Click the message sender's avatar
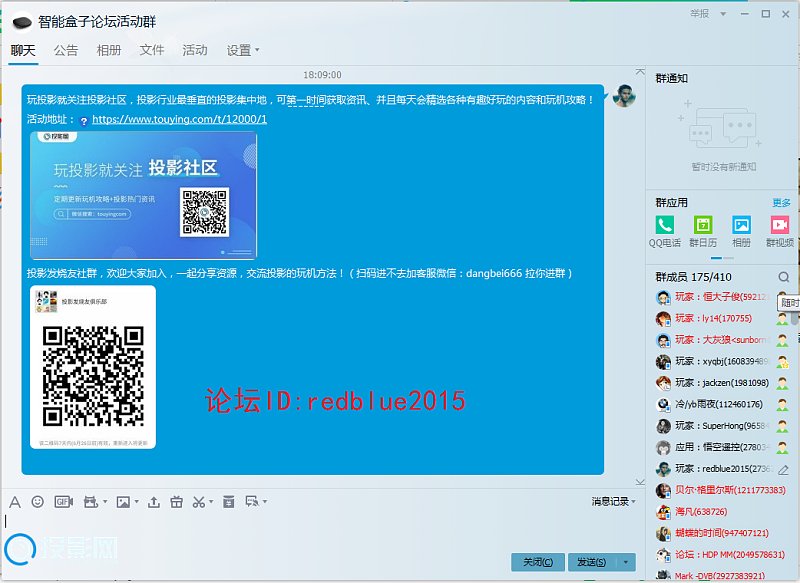 [623, 96]
